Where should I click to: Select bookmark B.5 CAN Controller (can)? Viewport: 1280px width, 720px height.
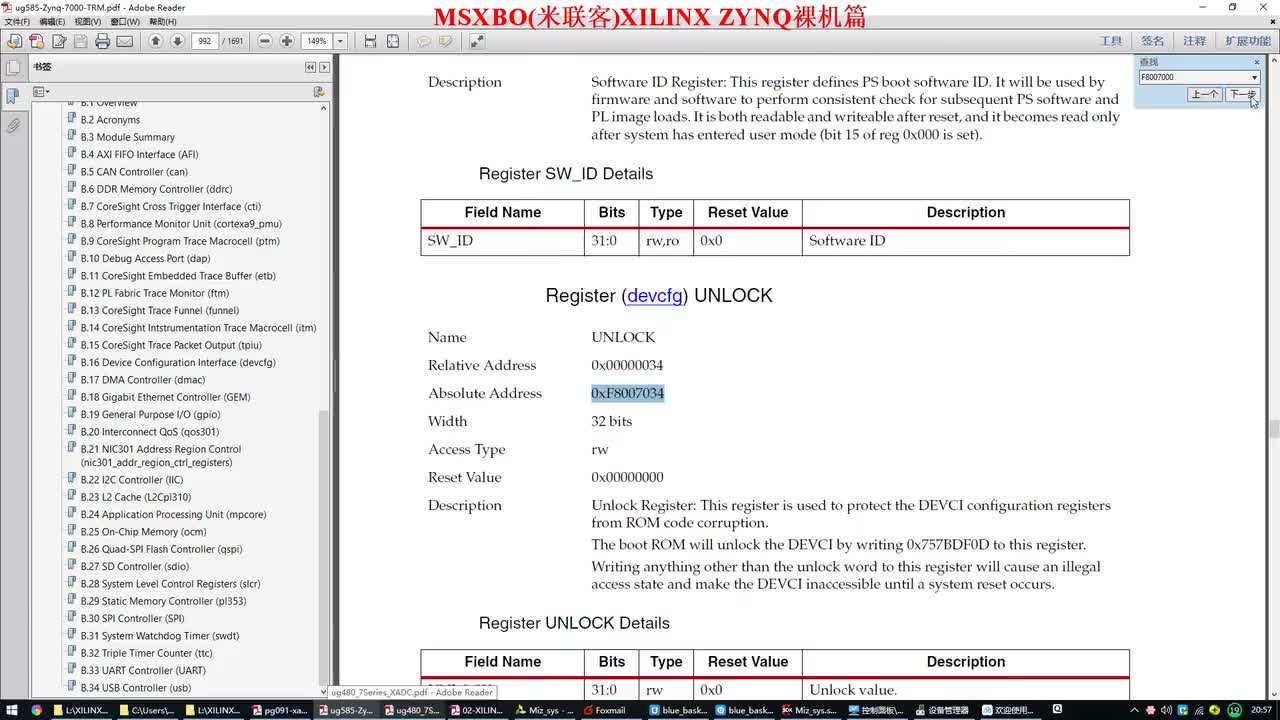point(134,172)
